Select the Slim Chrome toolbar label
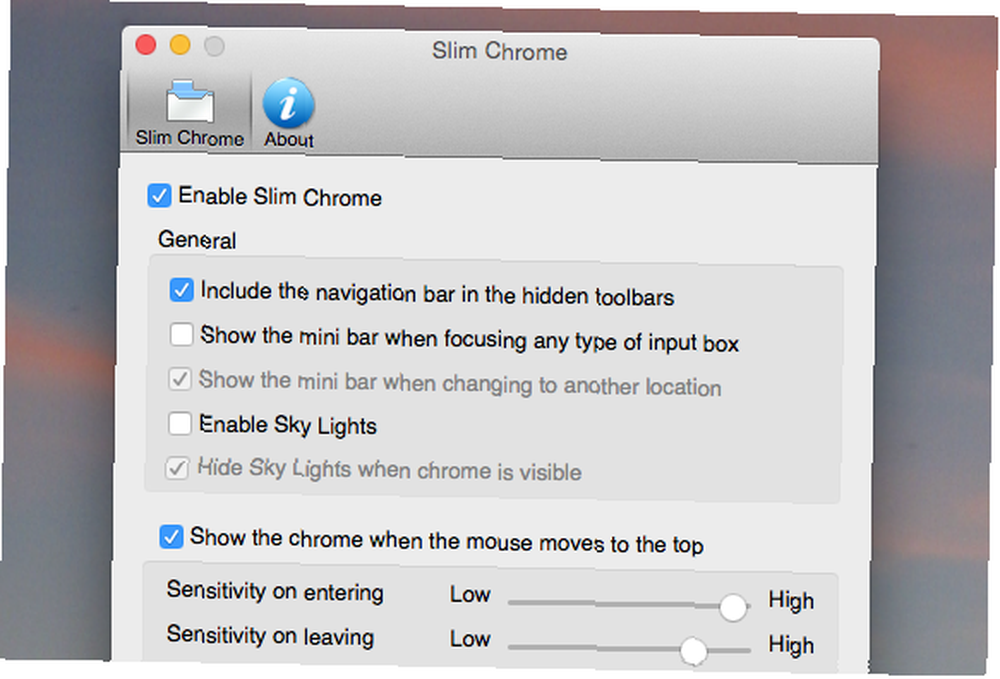This screenshot has height=679, width=1000. click(x=189, y=138)
